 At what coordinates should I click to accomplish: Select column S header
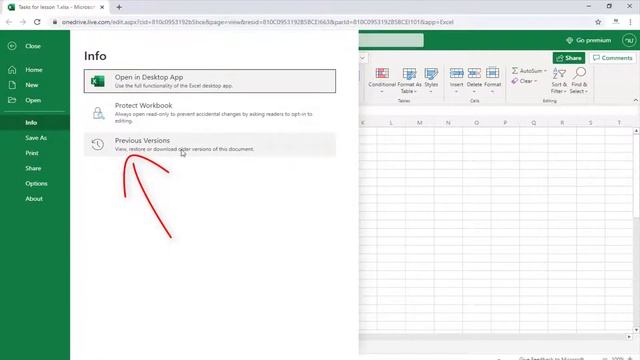point(590,122)
